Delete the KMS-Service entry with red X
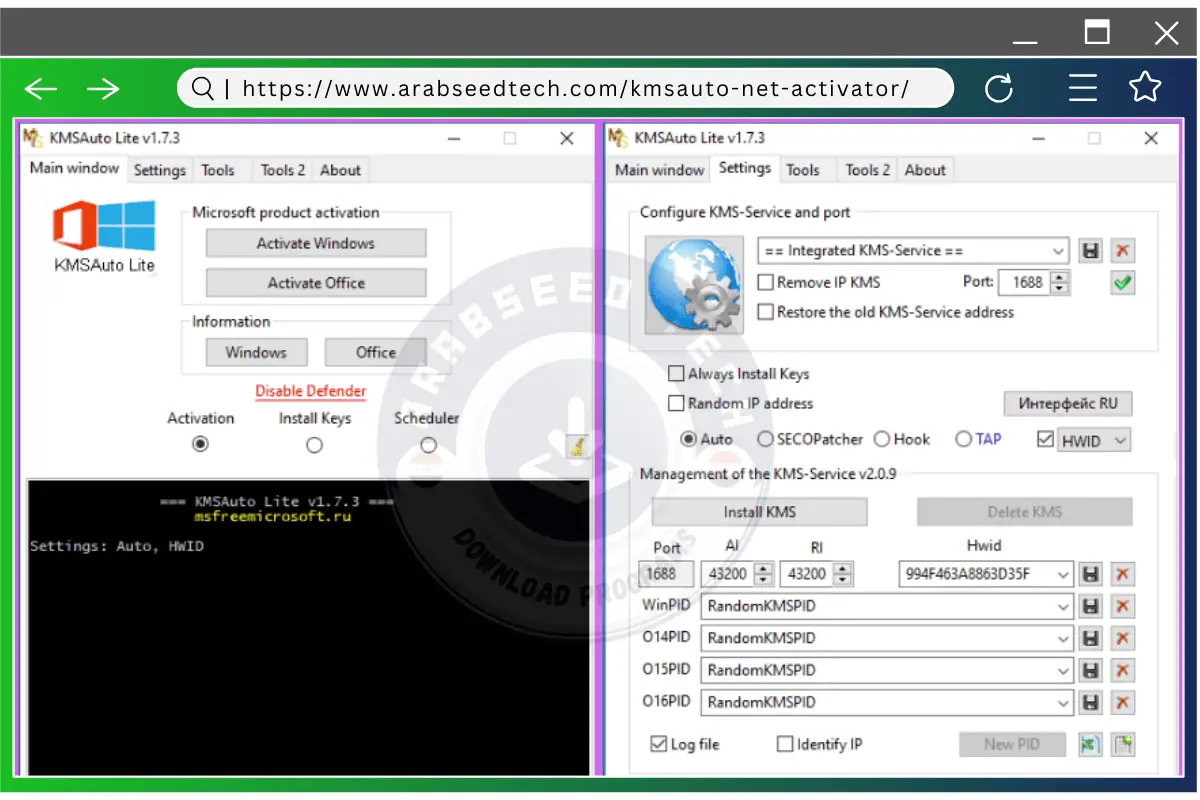 tap(1123, 250)
